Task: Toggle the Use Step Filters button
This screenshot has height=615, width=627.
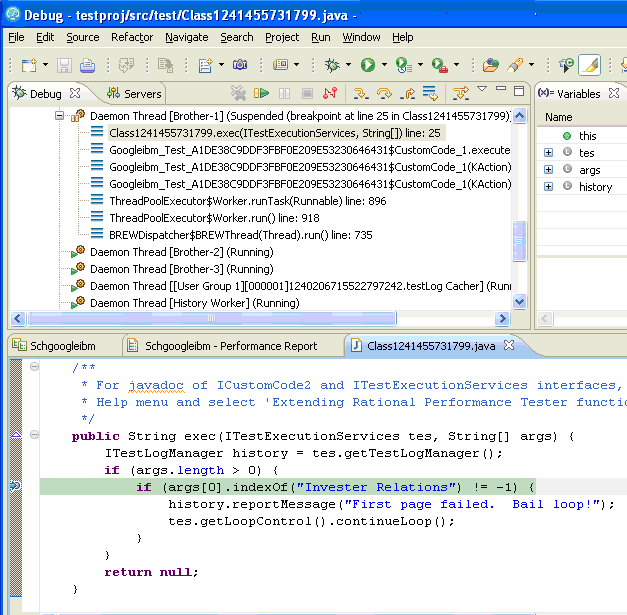Action: [x=459, y=94]
